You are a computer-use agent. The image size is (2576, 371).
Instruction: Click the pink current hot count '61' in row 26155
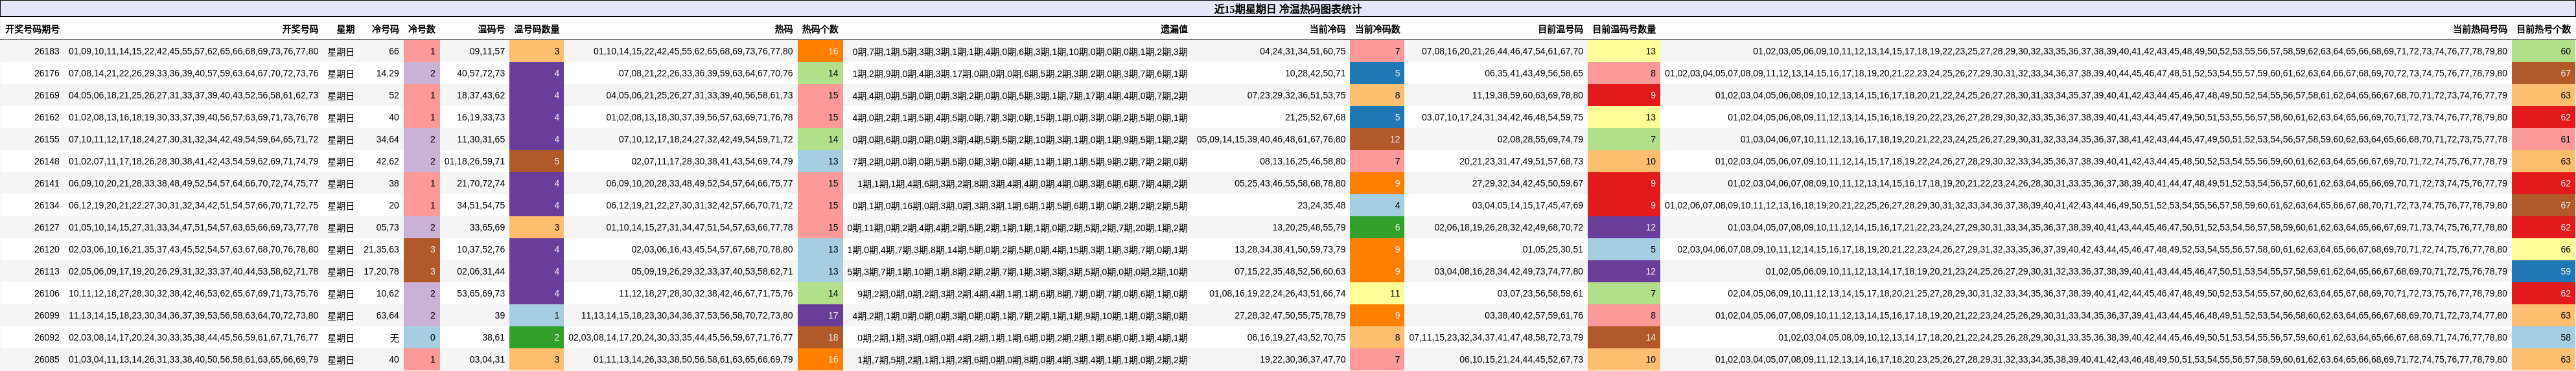tap(2543, 139)
